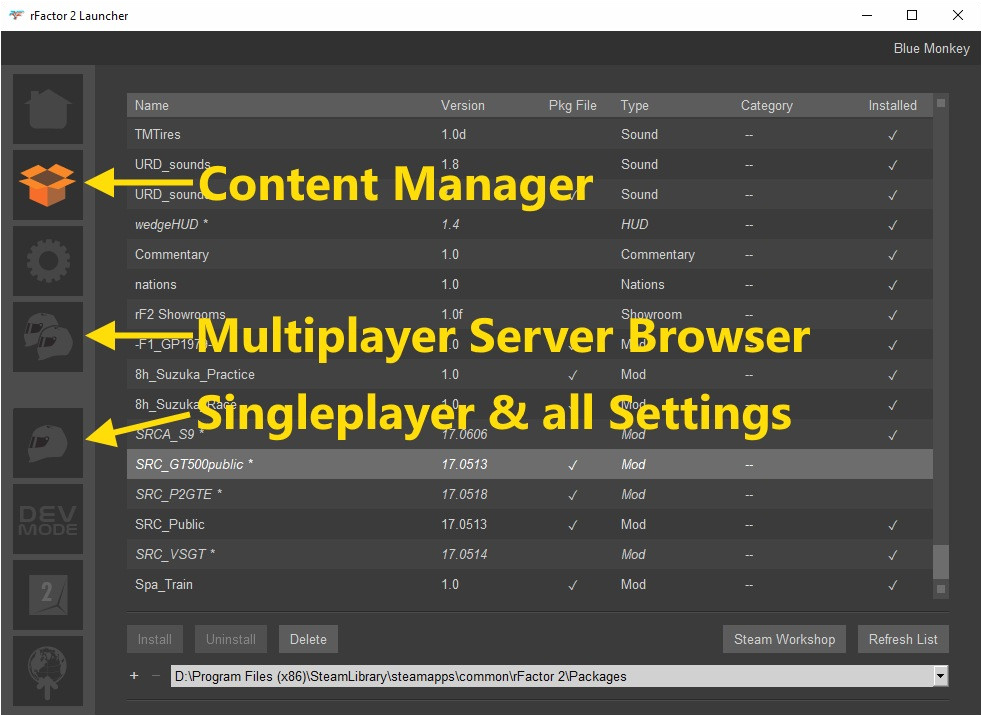Viewport: 982px width, 716px height.
Task: Open the gear settings icon in sidebar
Action: [x=48, y=261]
